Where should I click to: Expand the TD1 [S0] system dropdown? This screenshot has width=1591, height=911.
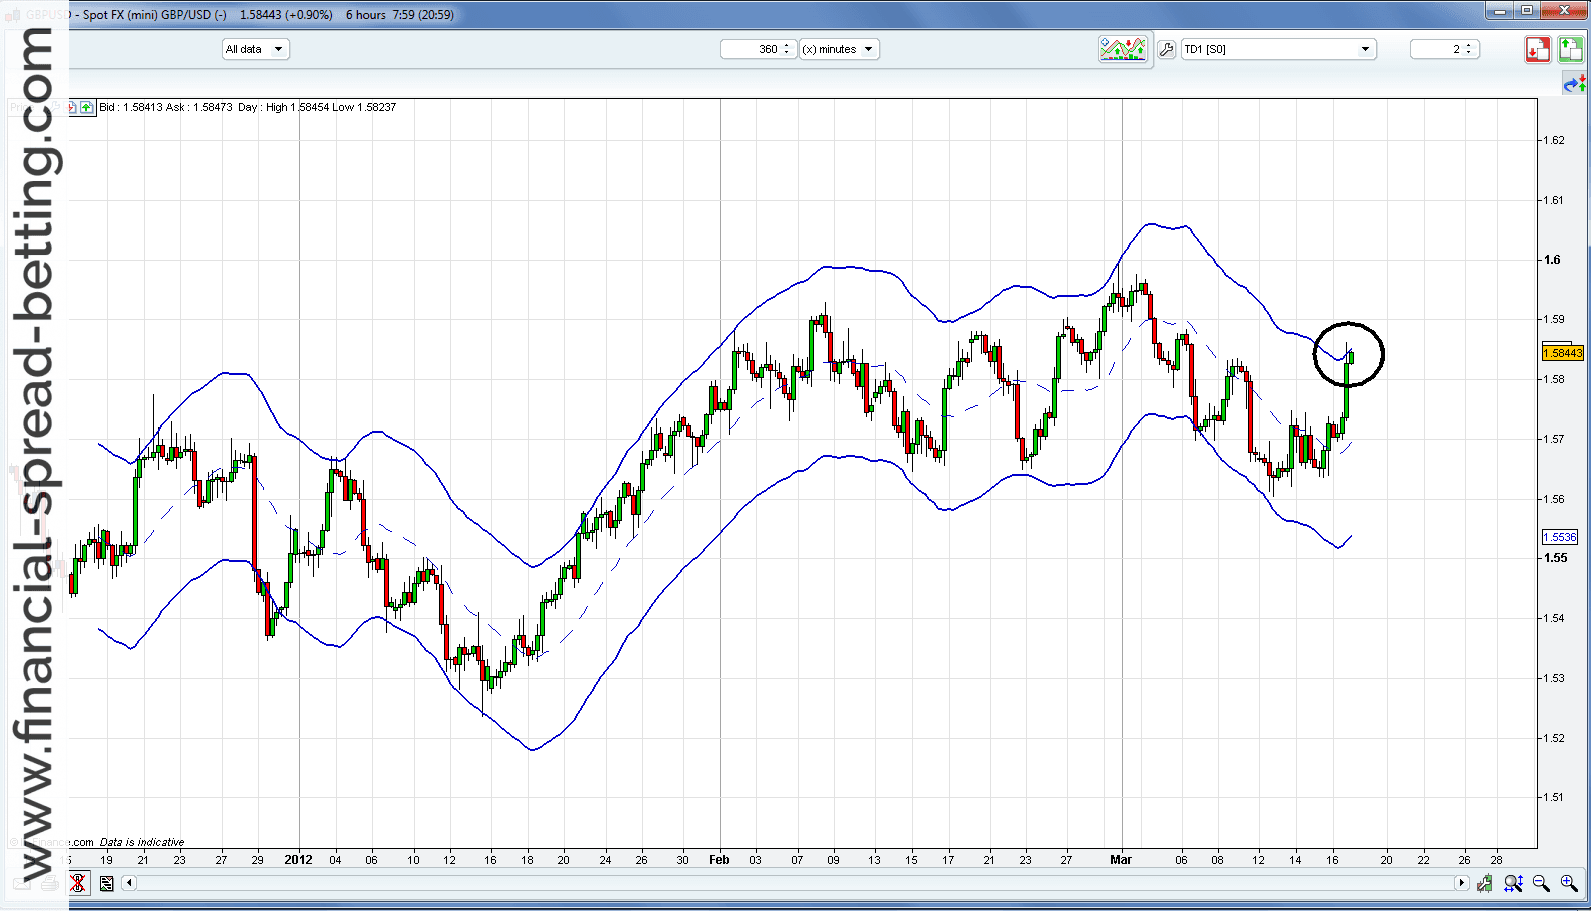pos(1279,49)
